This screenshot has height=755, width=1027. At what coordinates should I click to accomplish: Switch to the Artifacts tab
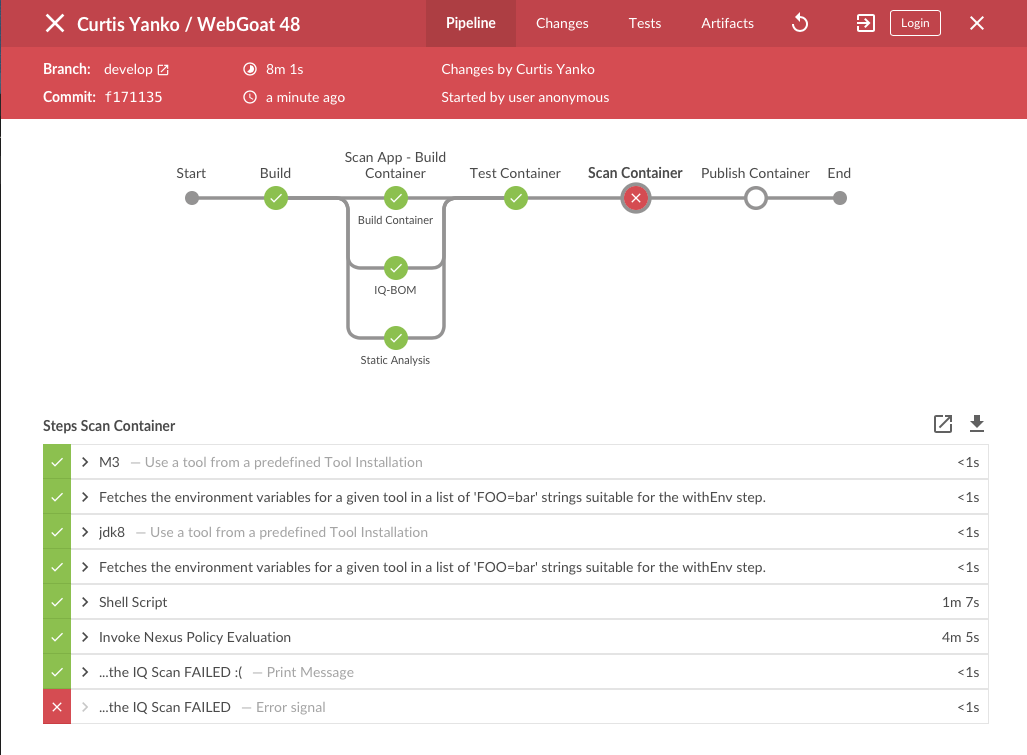tap(727, 24)
